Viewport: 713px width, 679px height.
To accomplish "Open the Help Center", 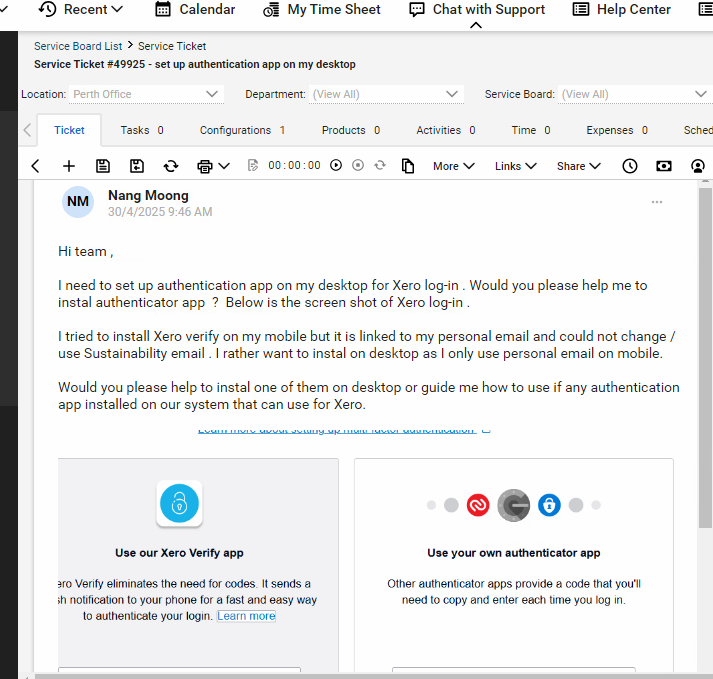I will point(622,9).
